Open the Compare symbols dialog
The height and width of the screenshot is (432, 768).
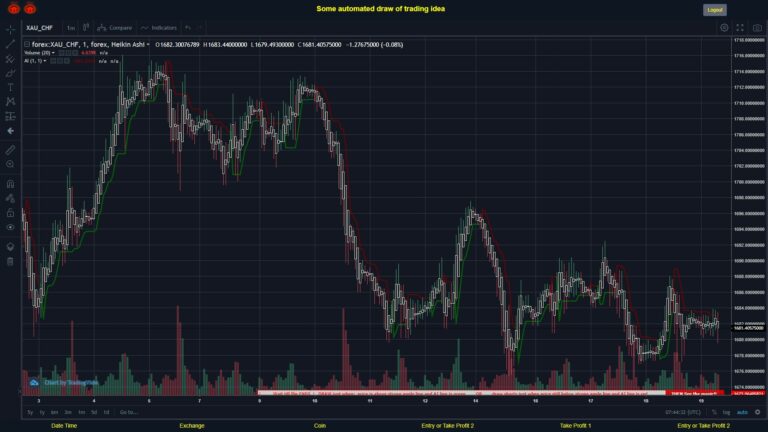[115, 28]
